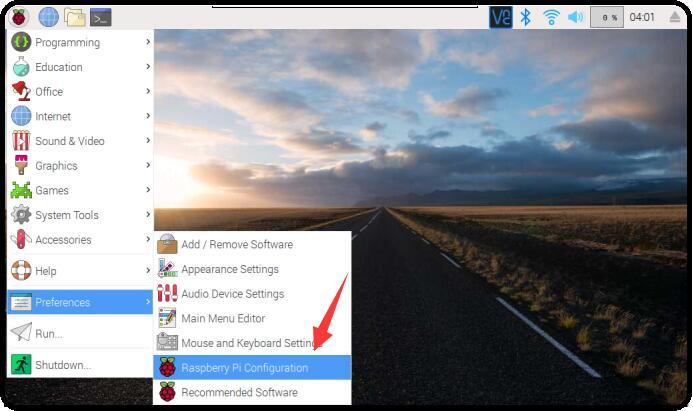
Task: Choose Shutdown... label from main menu
Action: [63, 365]
